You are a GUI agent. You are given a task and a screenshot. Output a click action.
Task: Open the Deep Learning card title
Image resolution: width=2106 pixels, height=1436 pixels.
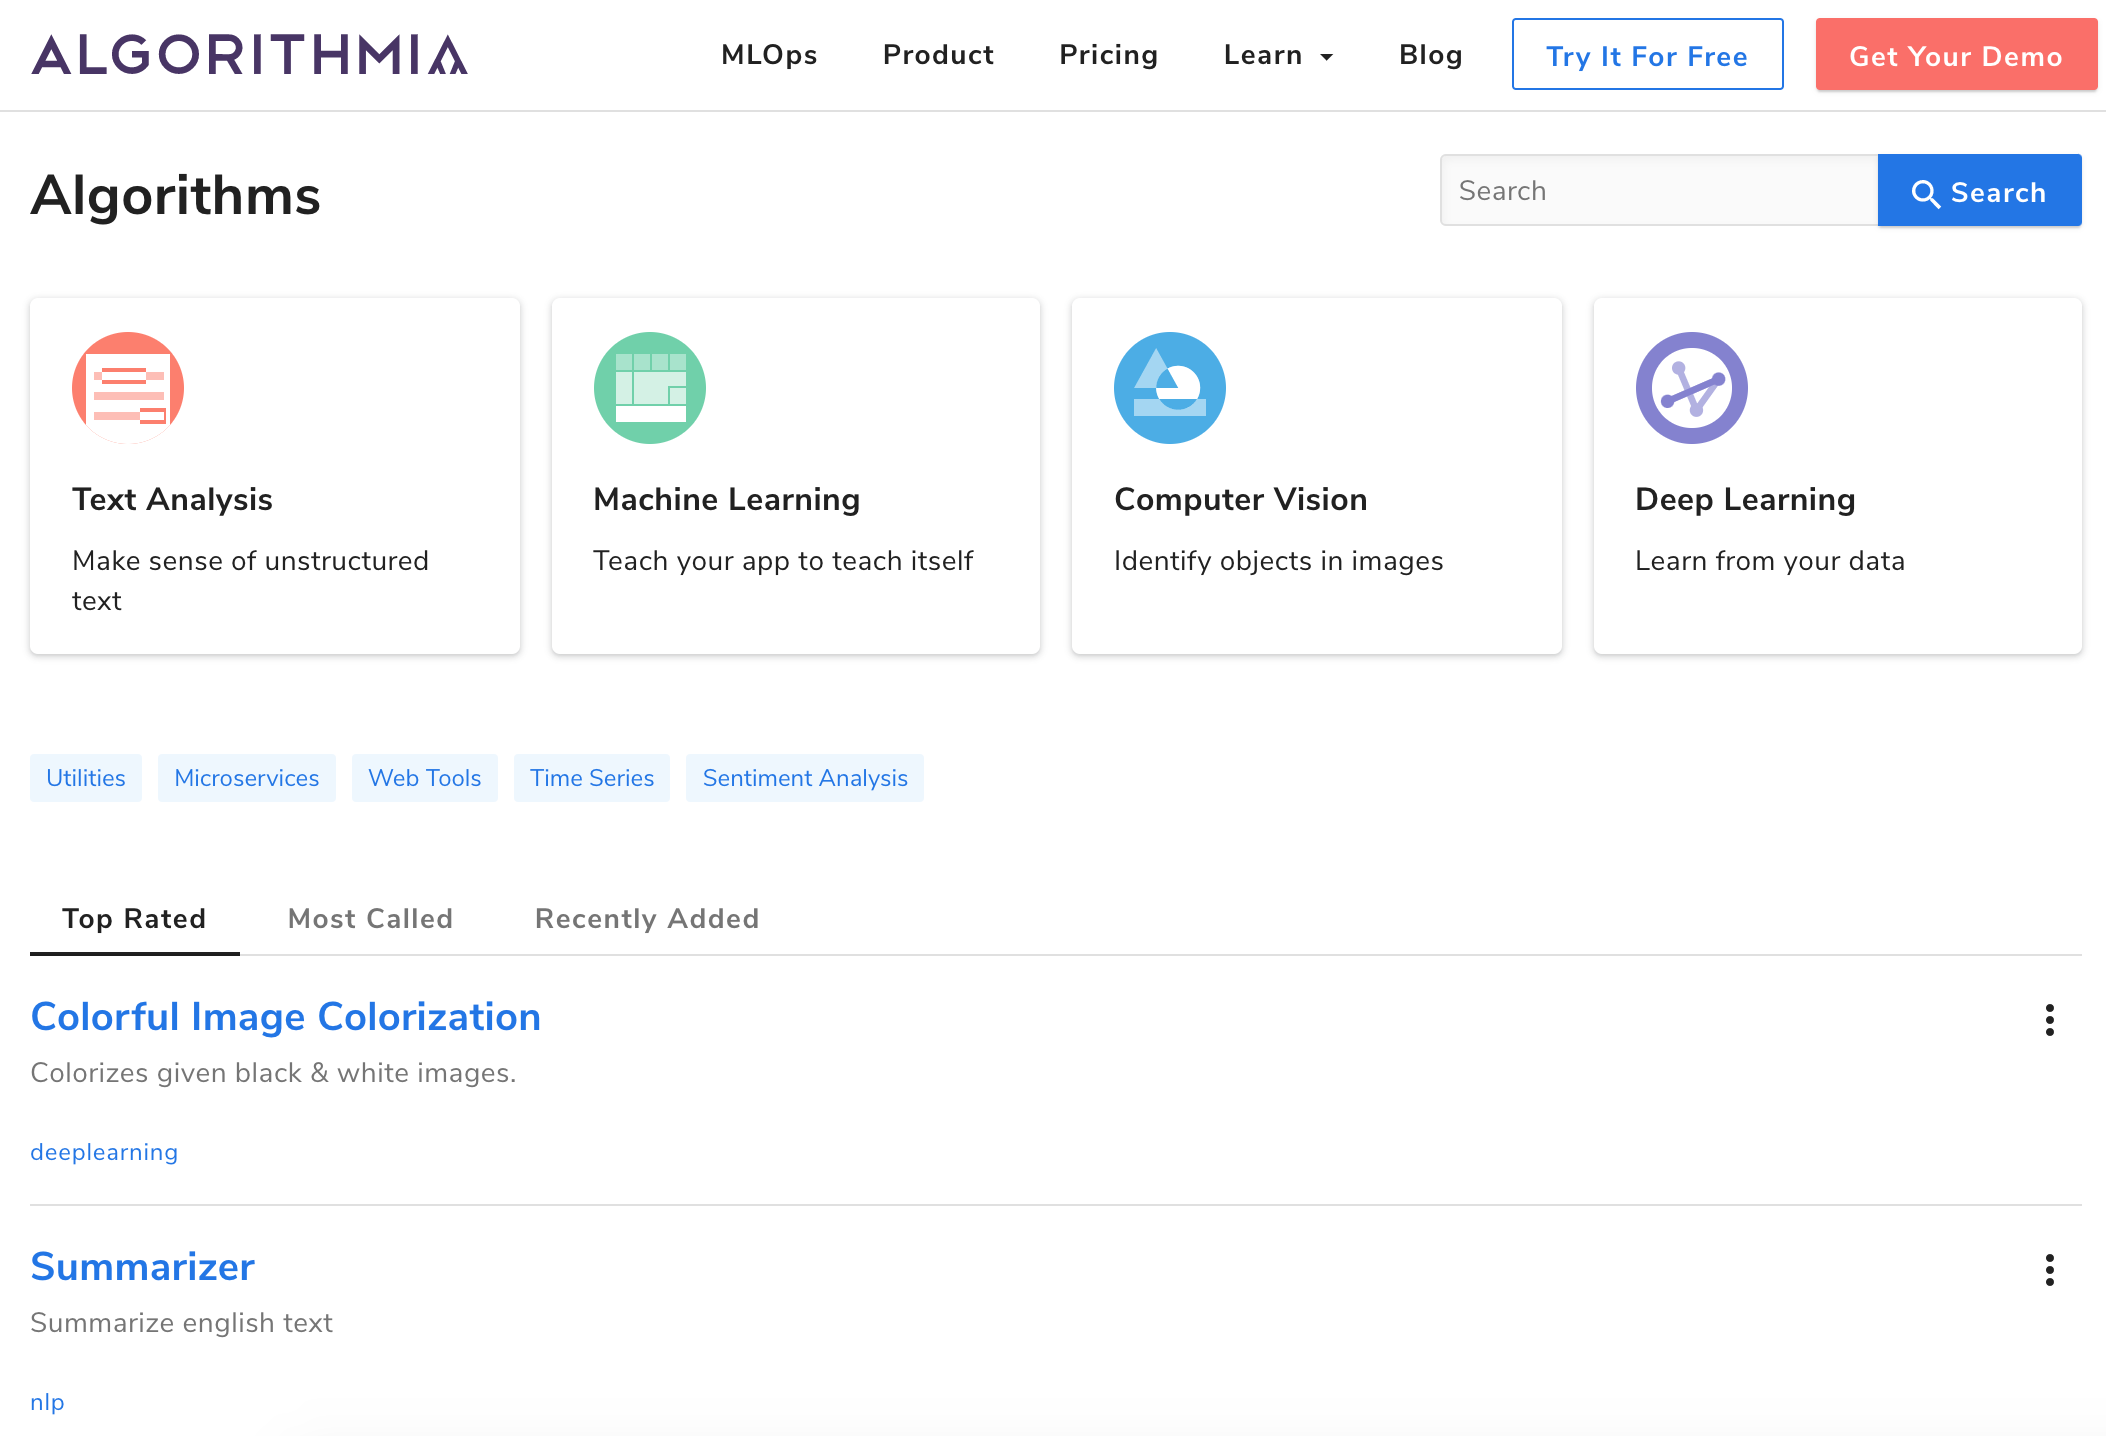pyautogui.click(x=1746, y=499)
